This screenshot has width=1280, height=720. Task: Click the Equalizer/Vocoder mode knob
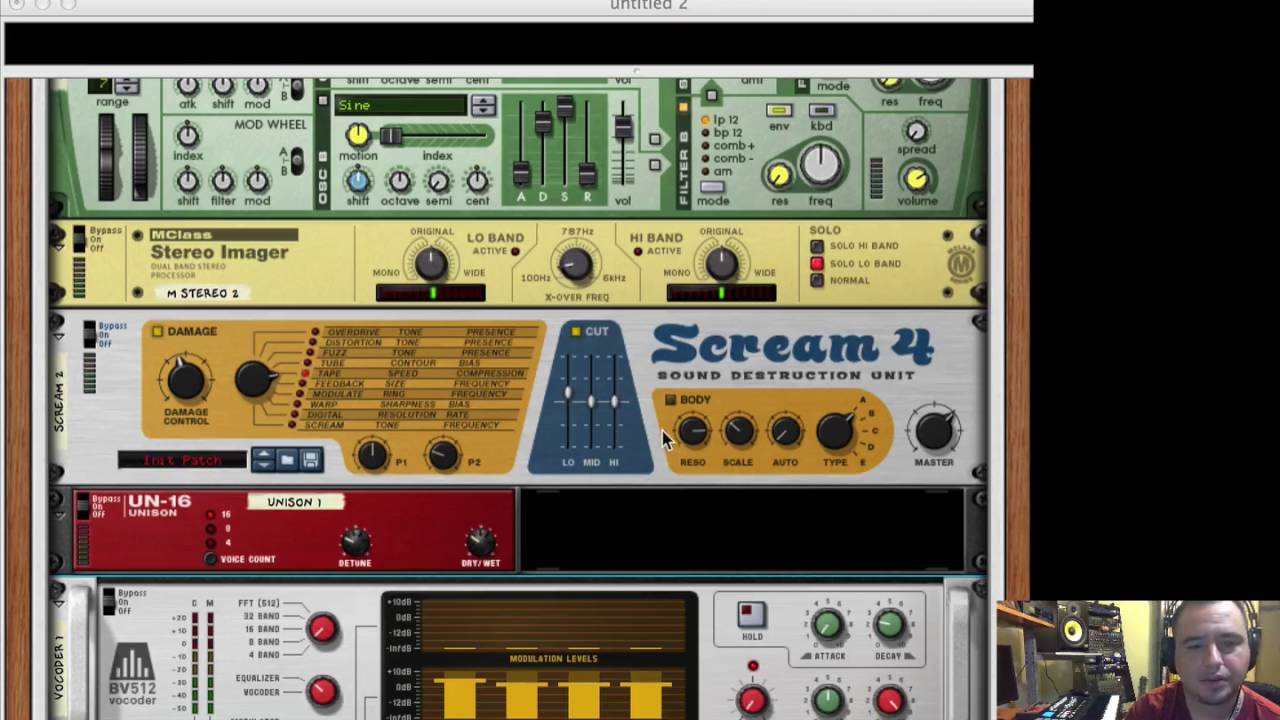pos(322,690)
